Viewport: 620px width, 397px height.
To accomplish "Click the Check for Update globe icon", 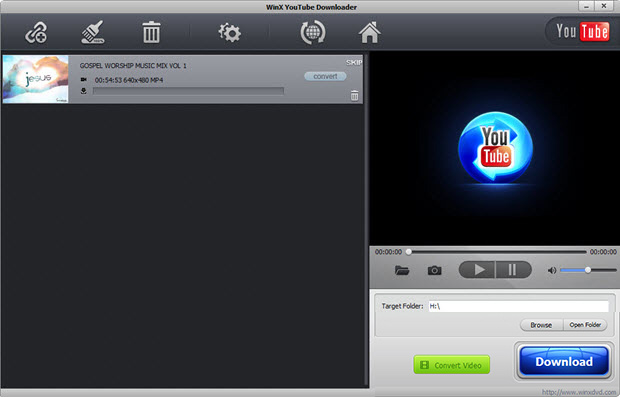I will coord(313,32).
